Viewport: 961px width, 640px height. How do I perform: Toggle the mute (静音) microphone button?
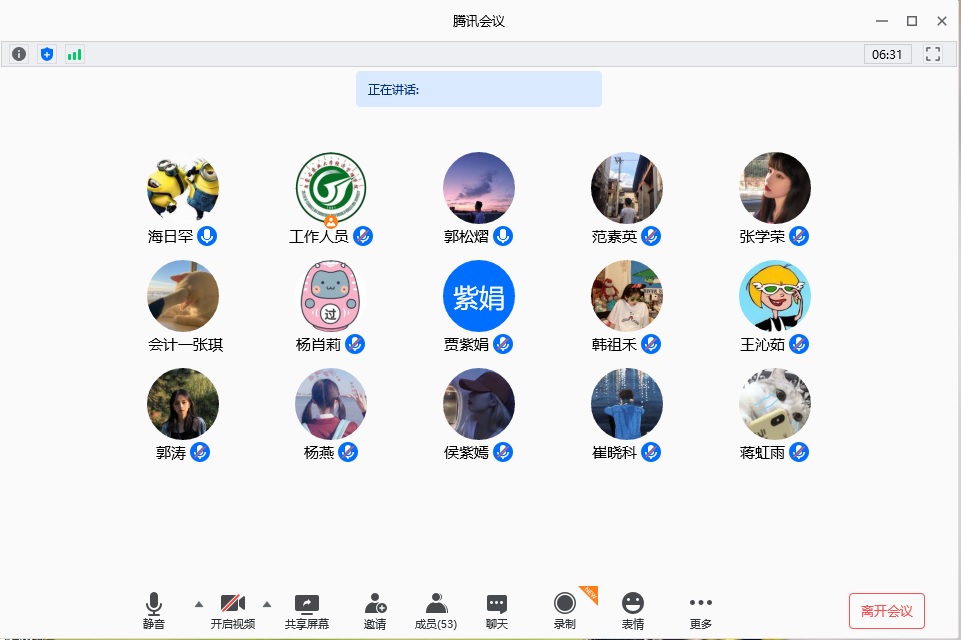coord(153,610)
